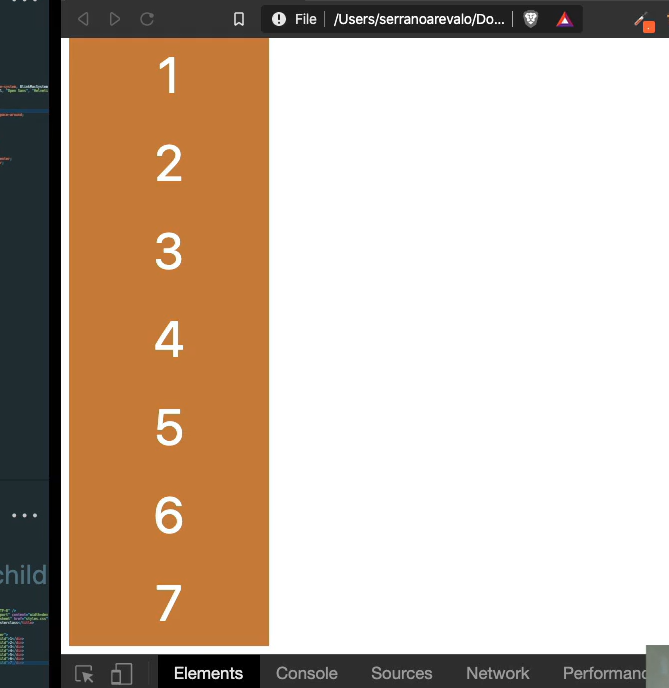Switch to the Console tab
Screen dimensions: 669x688
(307, 673)
